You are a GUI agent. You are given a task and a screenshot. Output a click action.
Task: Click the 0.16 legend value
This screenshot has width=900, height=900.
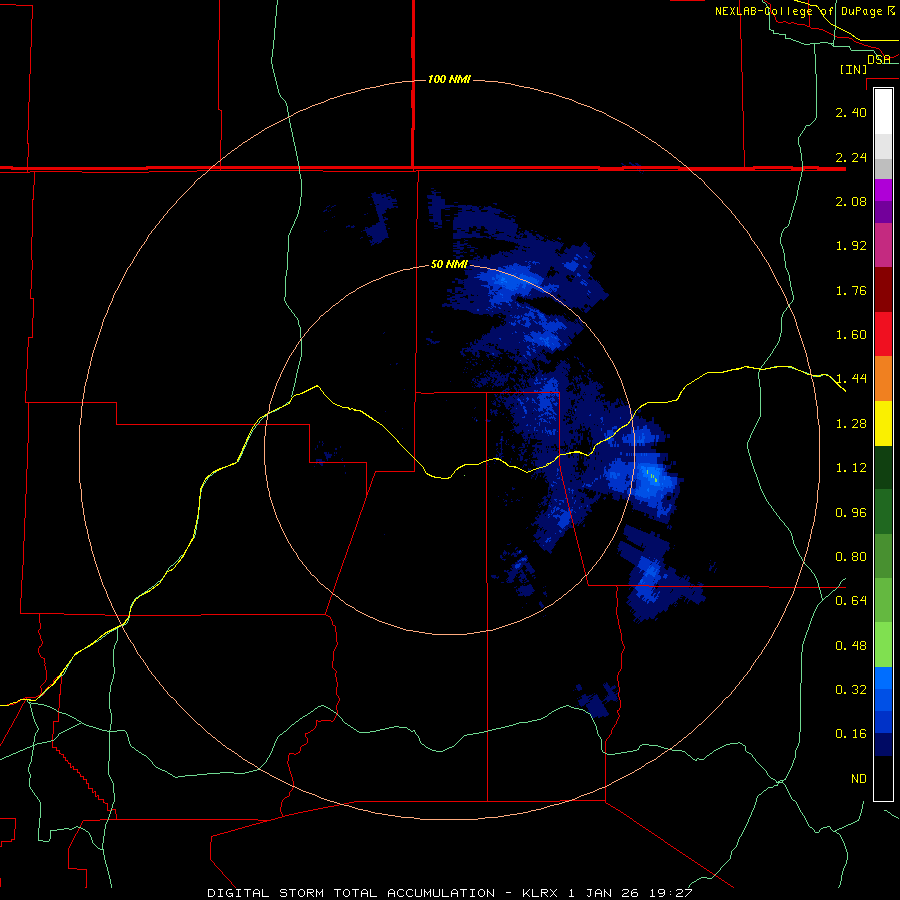pyautogui.click(x=851, y=734)
